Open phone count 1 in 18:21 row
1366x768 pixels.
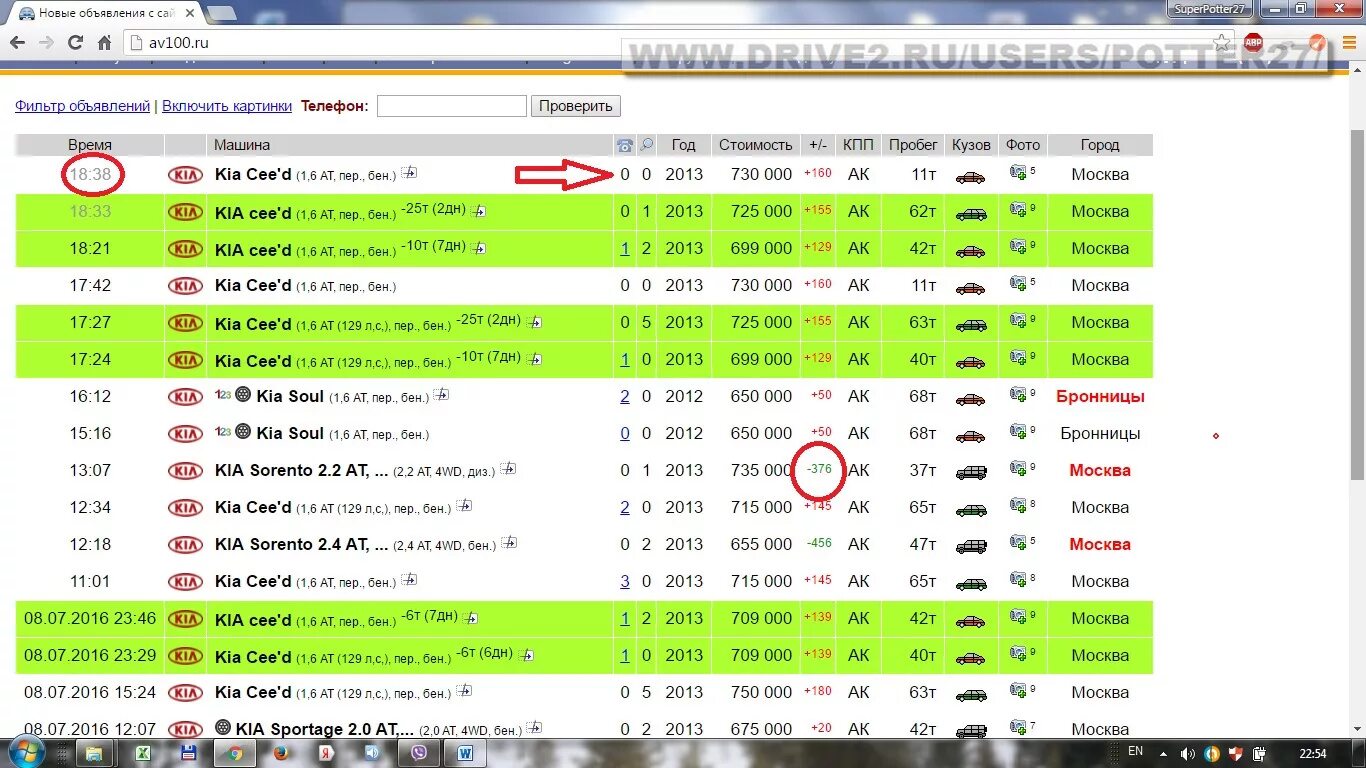pyautogui.click(x=625, y=249)
